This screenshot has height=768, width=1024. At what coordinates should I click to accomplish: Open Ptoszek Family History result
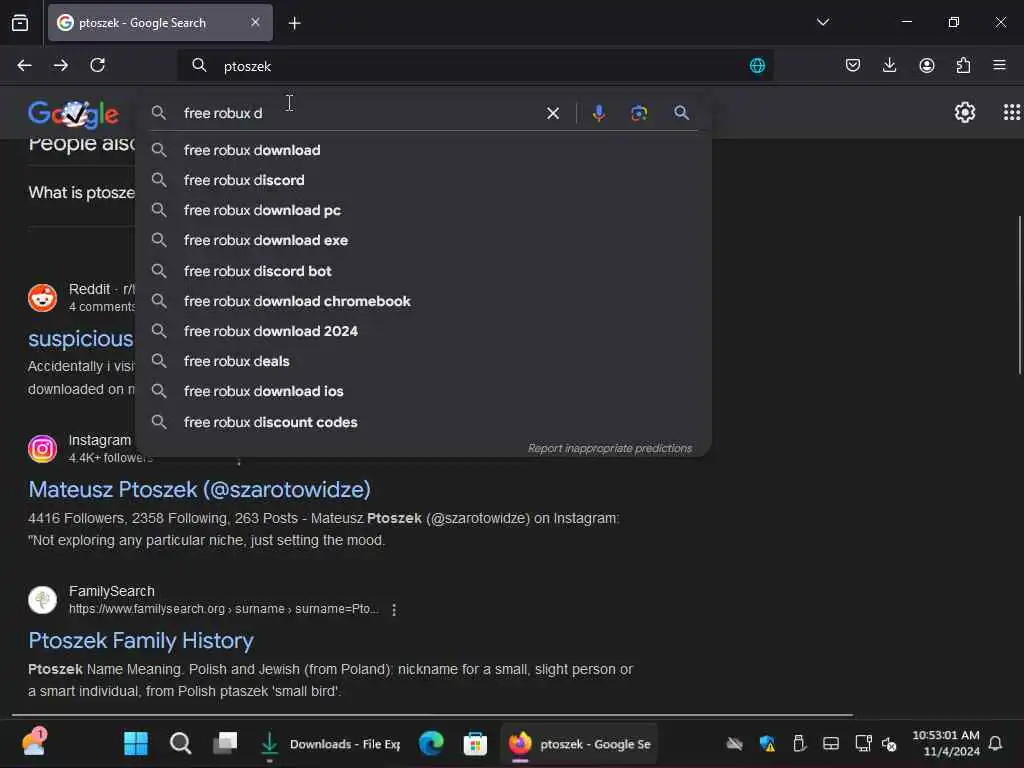[x=140, y=641]
